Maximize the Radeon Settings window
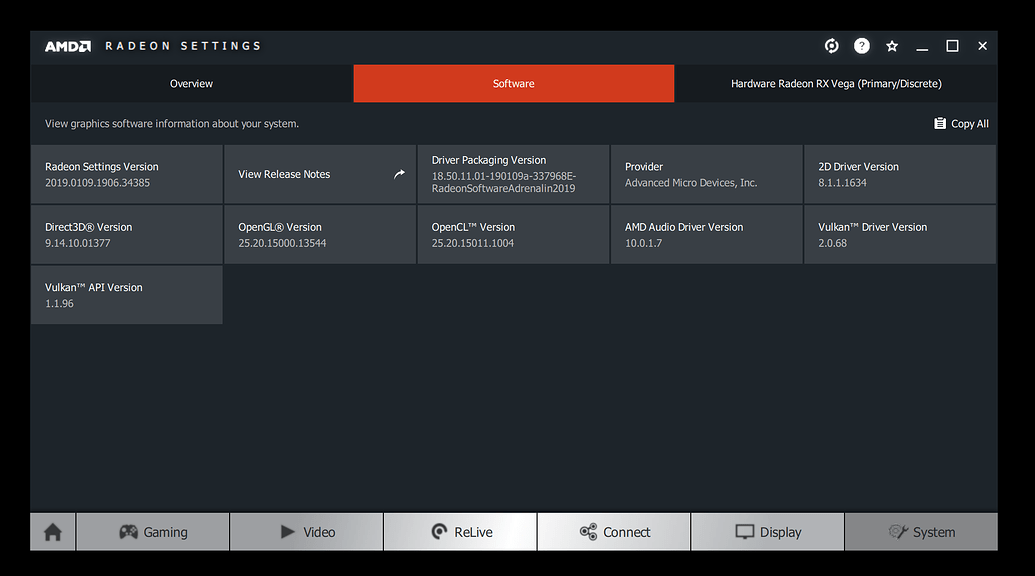1035x576 pixels. click(x=952, y=46)
